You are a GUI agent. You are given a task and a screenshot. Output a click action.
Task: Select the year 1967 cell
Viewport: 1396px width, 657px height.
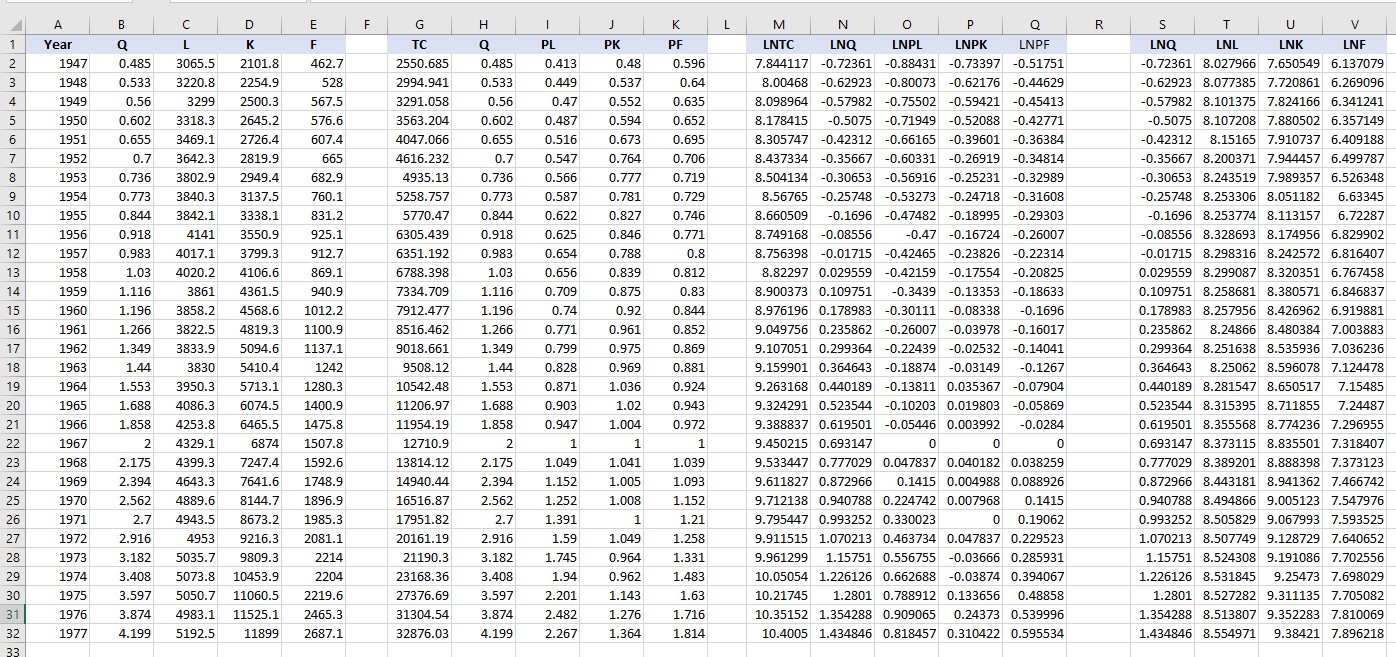pos(57,443)
